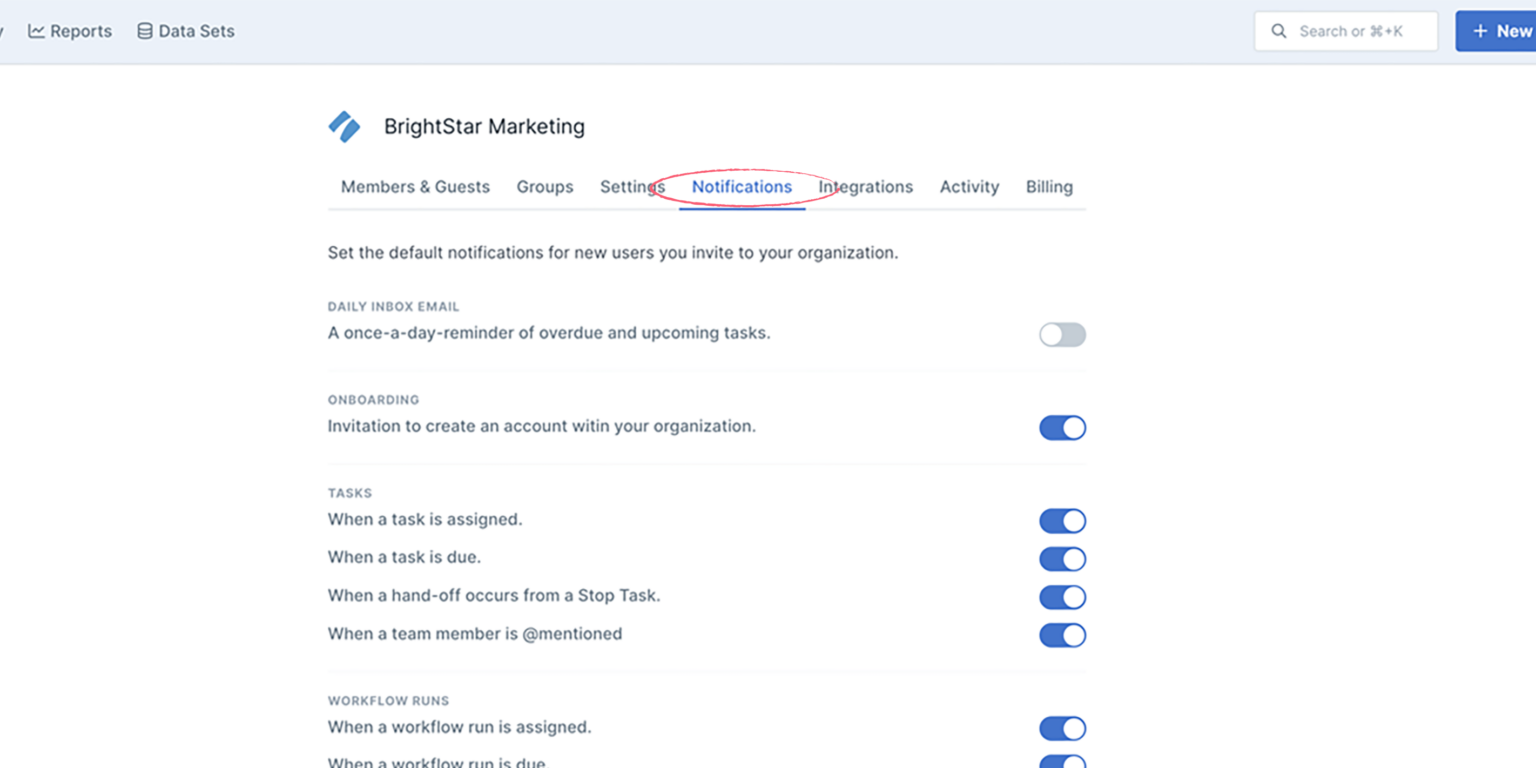Image resolution: width=1536 pixels, height=768 pixels.
Task: View the Activity tab
Action: pos(969,187)
